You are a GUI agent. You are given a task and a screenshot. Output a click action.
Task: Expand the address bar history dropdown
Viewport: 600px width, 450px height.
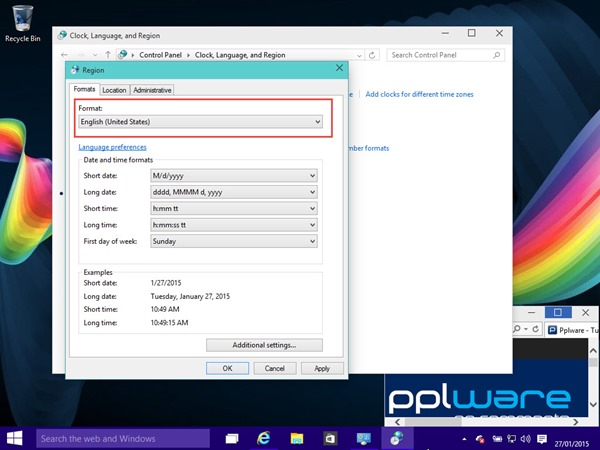coord(359,55)
